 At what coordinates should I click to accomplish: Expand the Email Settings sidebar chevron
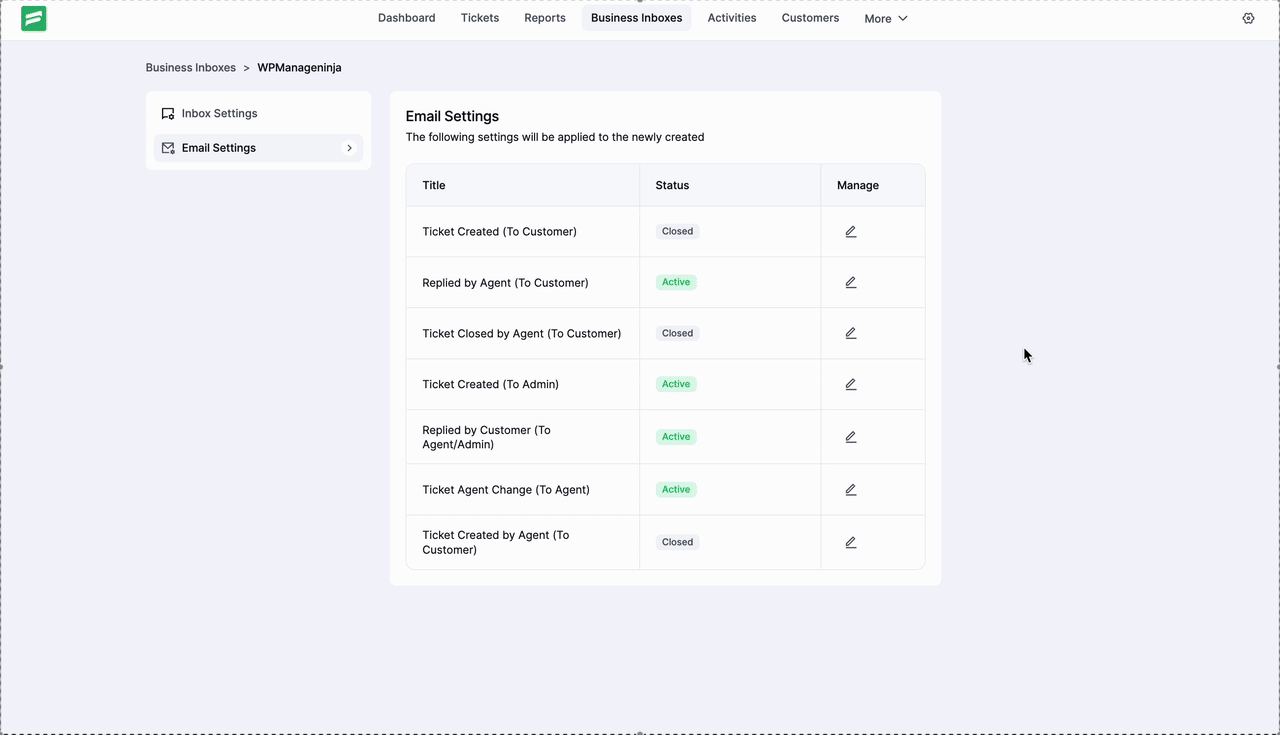click(349, 147)
